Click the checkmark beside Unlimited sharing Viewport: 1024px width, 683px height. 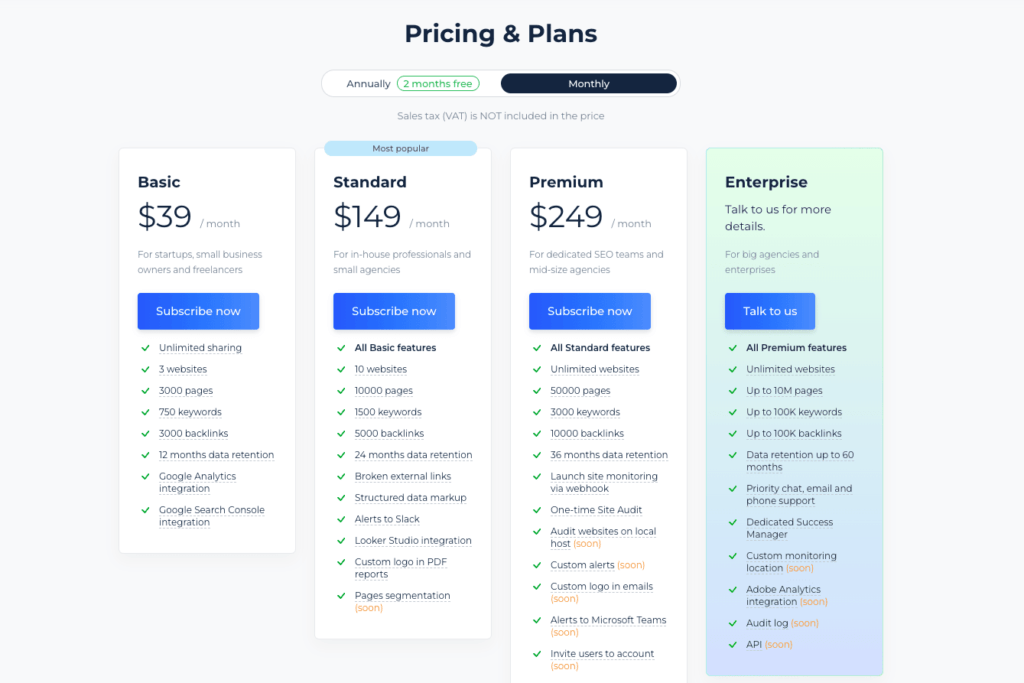pyautogui.click(x=146, y=348)
